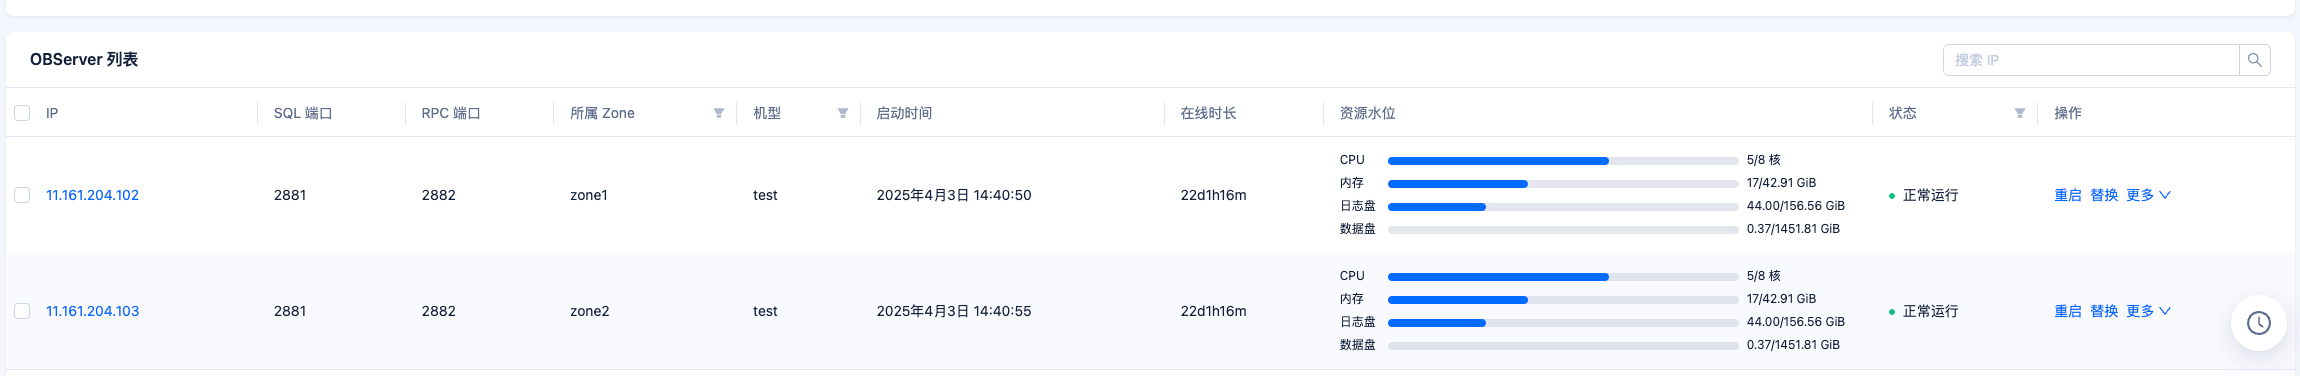This screenshot has height=376, width=2300.
Task: Check the row for 11.161.204.103
Action: point(22,311)
